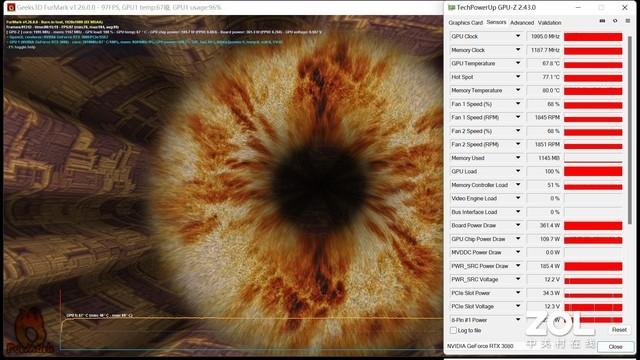Select the NVIDIA GeForce RTX 3080 device selector
Viewport: 640px width, 360px height.
coord(481,346)
